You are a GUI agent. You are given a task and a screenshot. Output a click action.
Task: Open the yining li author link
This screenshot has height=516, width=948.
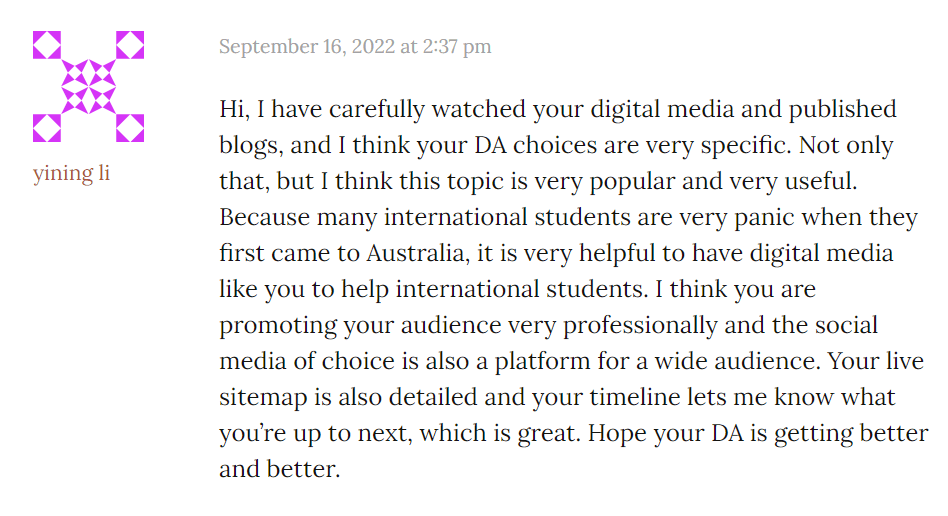[x=71, y=173]
